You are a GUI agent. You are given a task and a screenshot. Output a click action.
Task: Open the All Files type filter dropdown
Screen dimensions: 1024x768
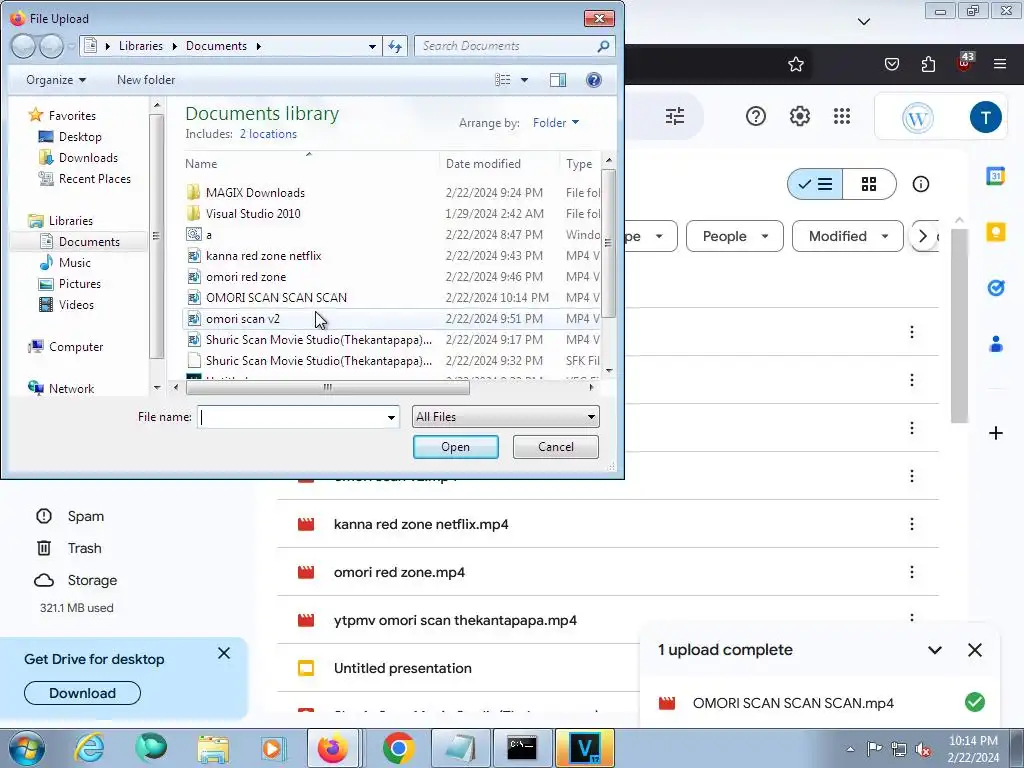click(x=505, y=417)
